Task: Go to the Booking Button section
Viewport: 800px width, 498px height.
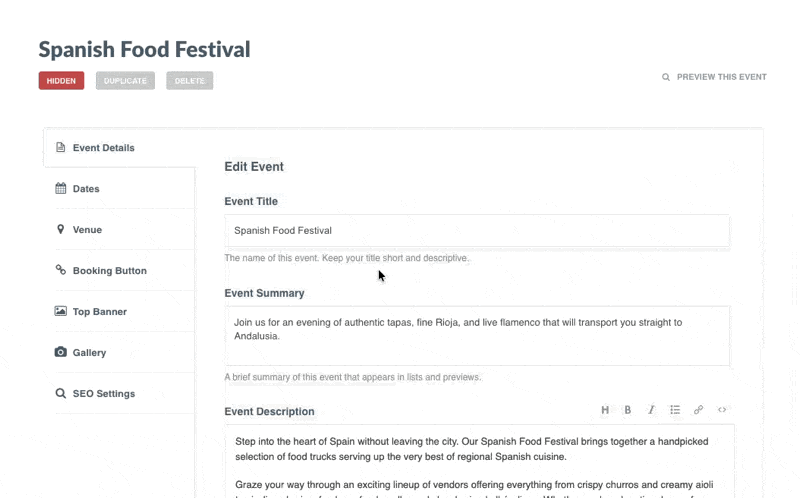Action: pos(109,271)
